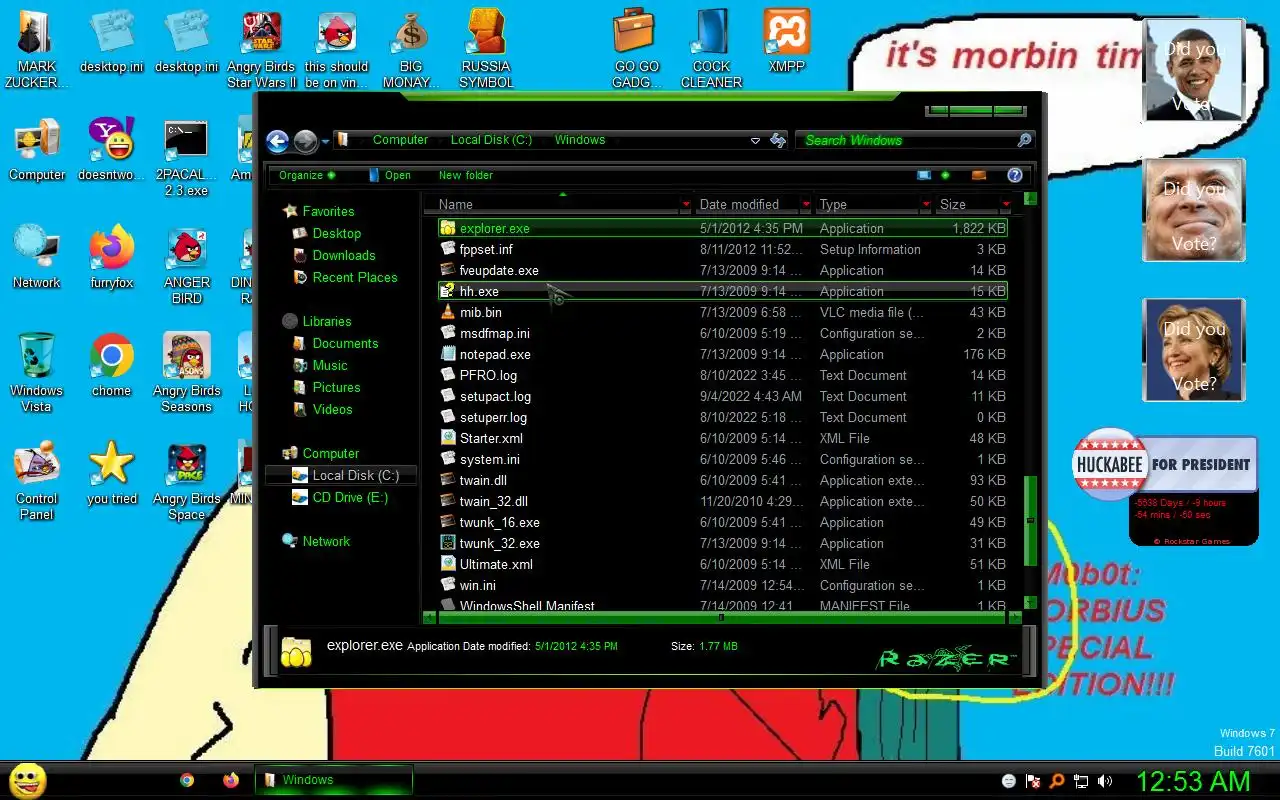Click the Explorer forward arrow button
The image size is (1280, 800).
[306, 141]
